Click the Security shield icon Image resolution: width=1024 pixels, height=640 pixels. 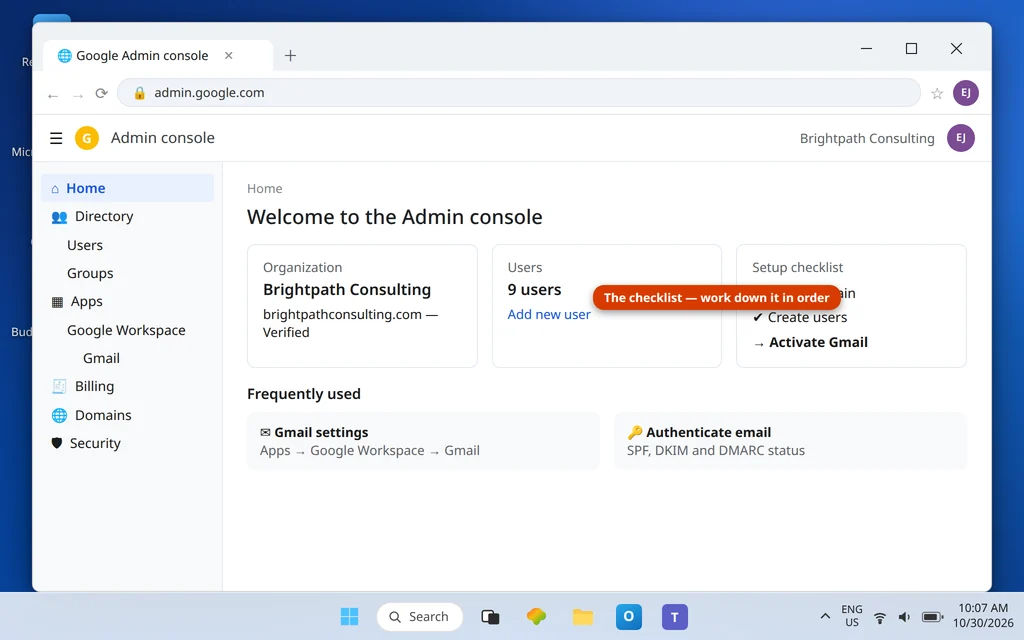point(57,443)
